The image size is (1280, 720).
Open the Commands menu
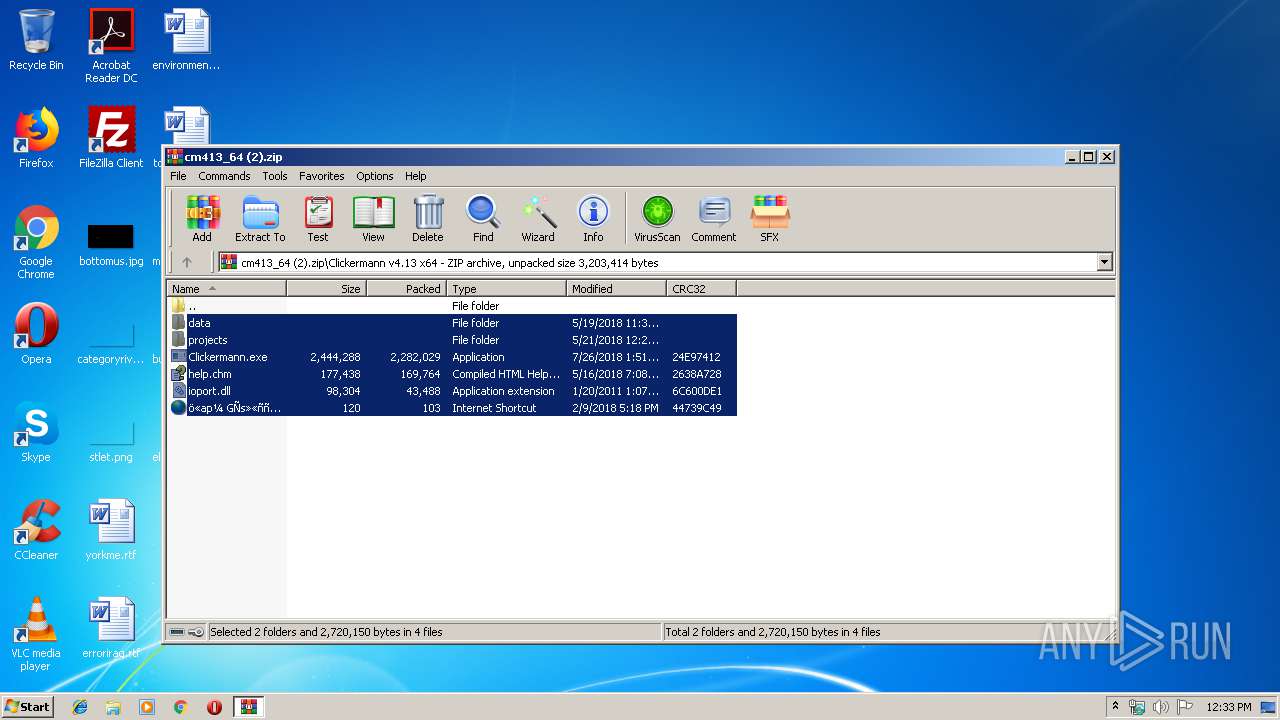[224, 176]
